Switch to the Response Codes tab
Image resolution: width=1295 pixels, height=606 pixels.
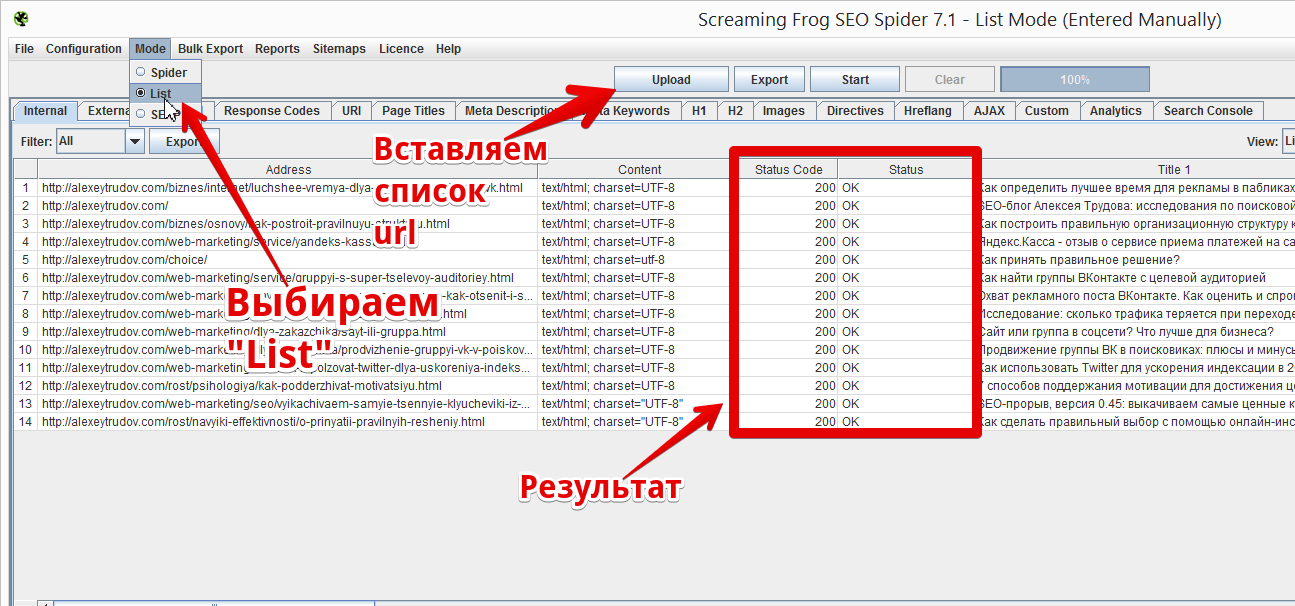(x=271, y=111)
